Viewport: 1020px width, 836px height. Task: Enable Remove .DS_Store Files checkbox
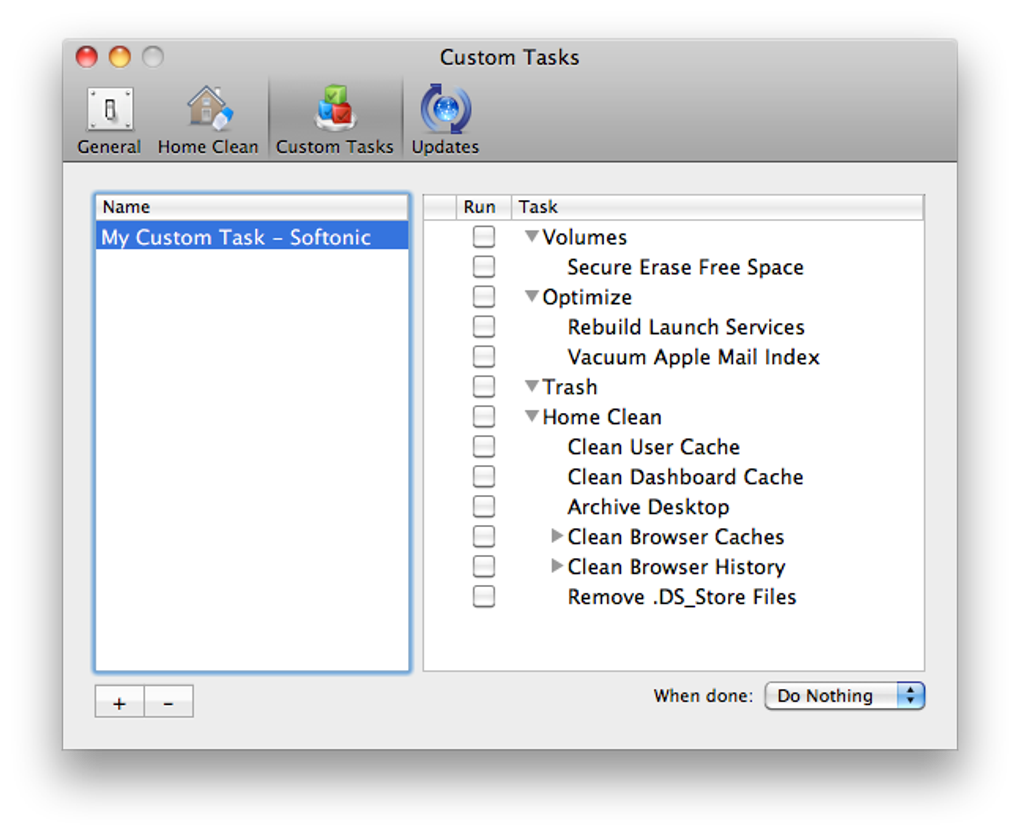(483, 596)
